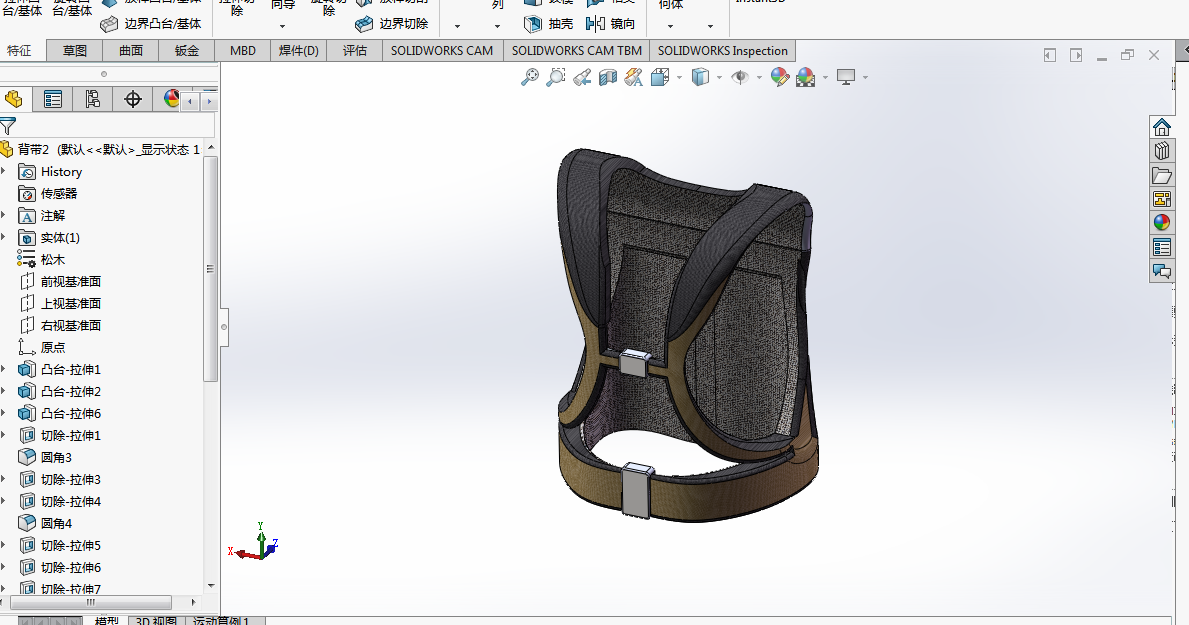This screenshot has width=1189, height=625.
Task: Open SOLIDWORKS Resources home icon
Action: [x=1161, y=127]
